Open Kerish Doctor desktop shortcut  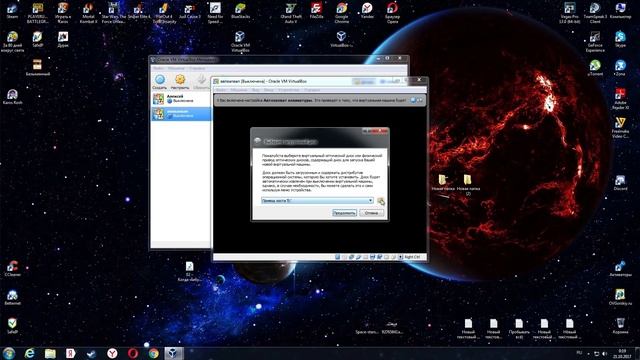click(12, 96)
